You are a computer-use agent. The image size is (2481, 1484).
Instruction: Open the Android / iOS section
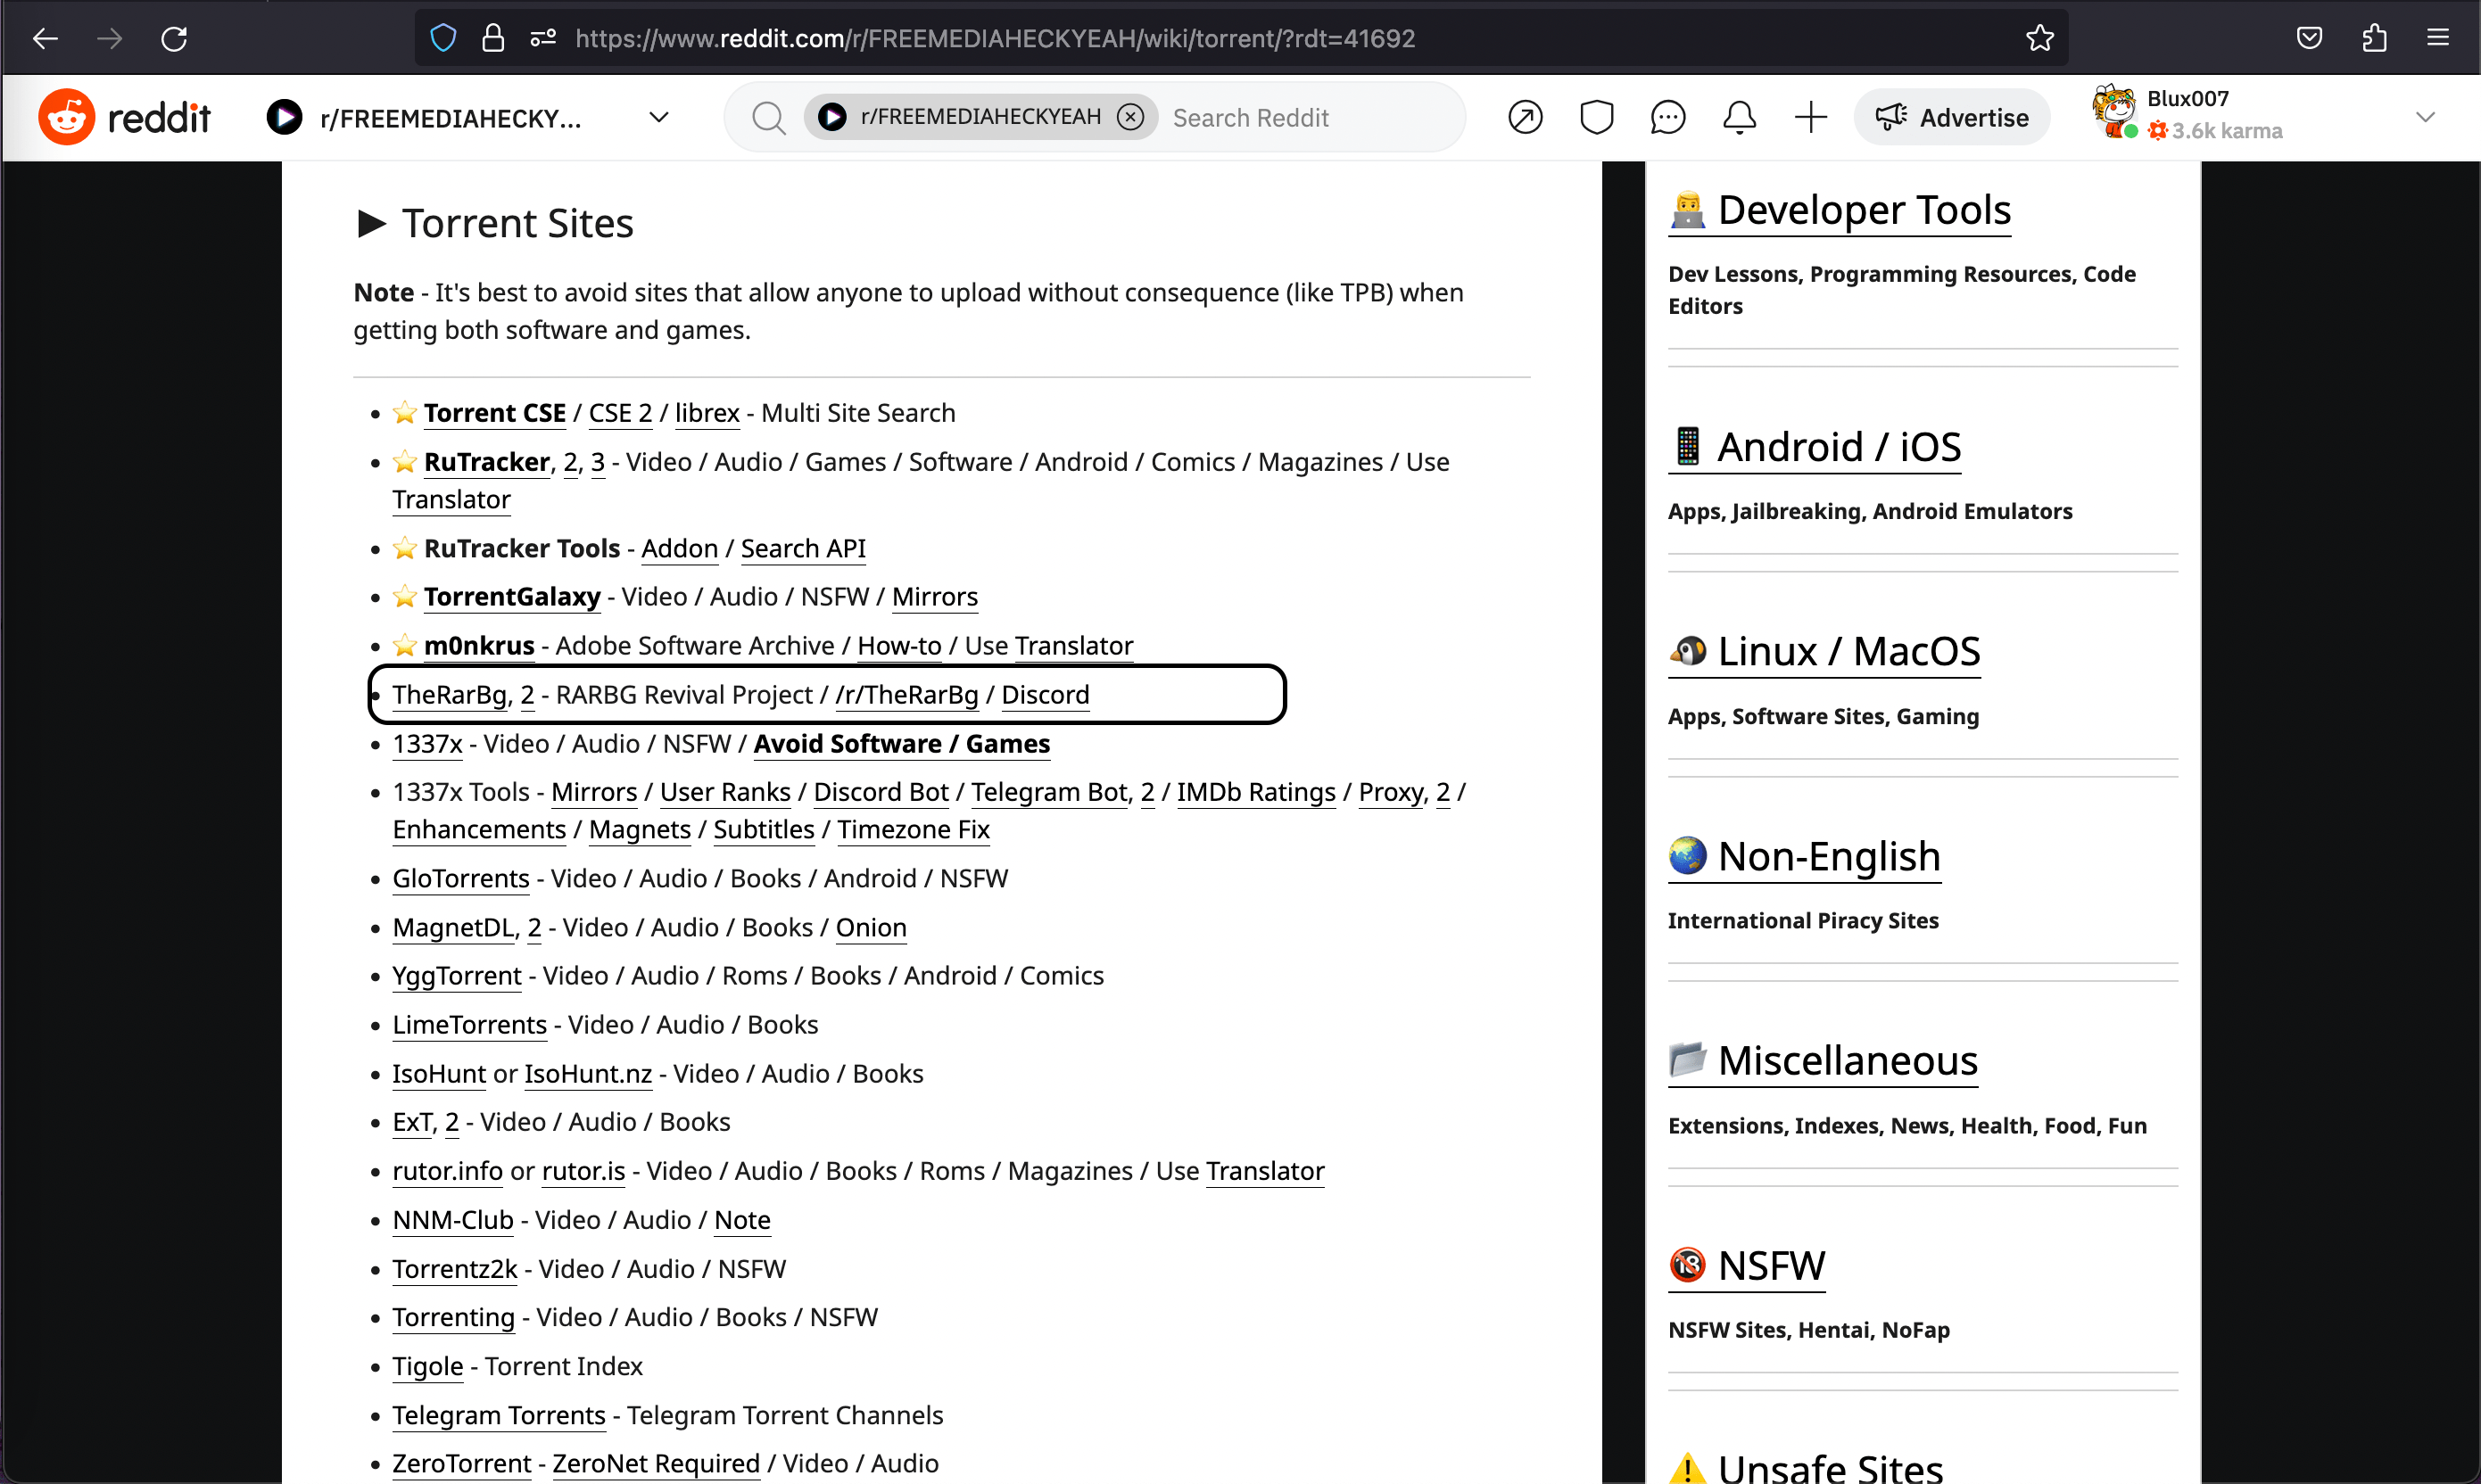click(1838, 446)
